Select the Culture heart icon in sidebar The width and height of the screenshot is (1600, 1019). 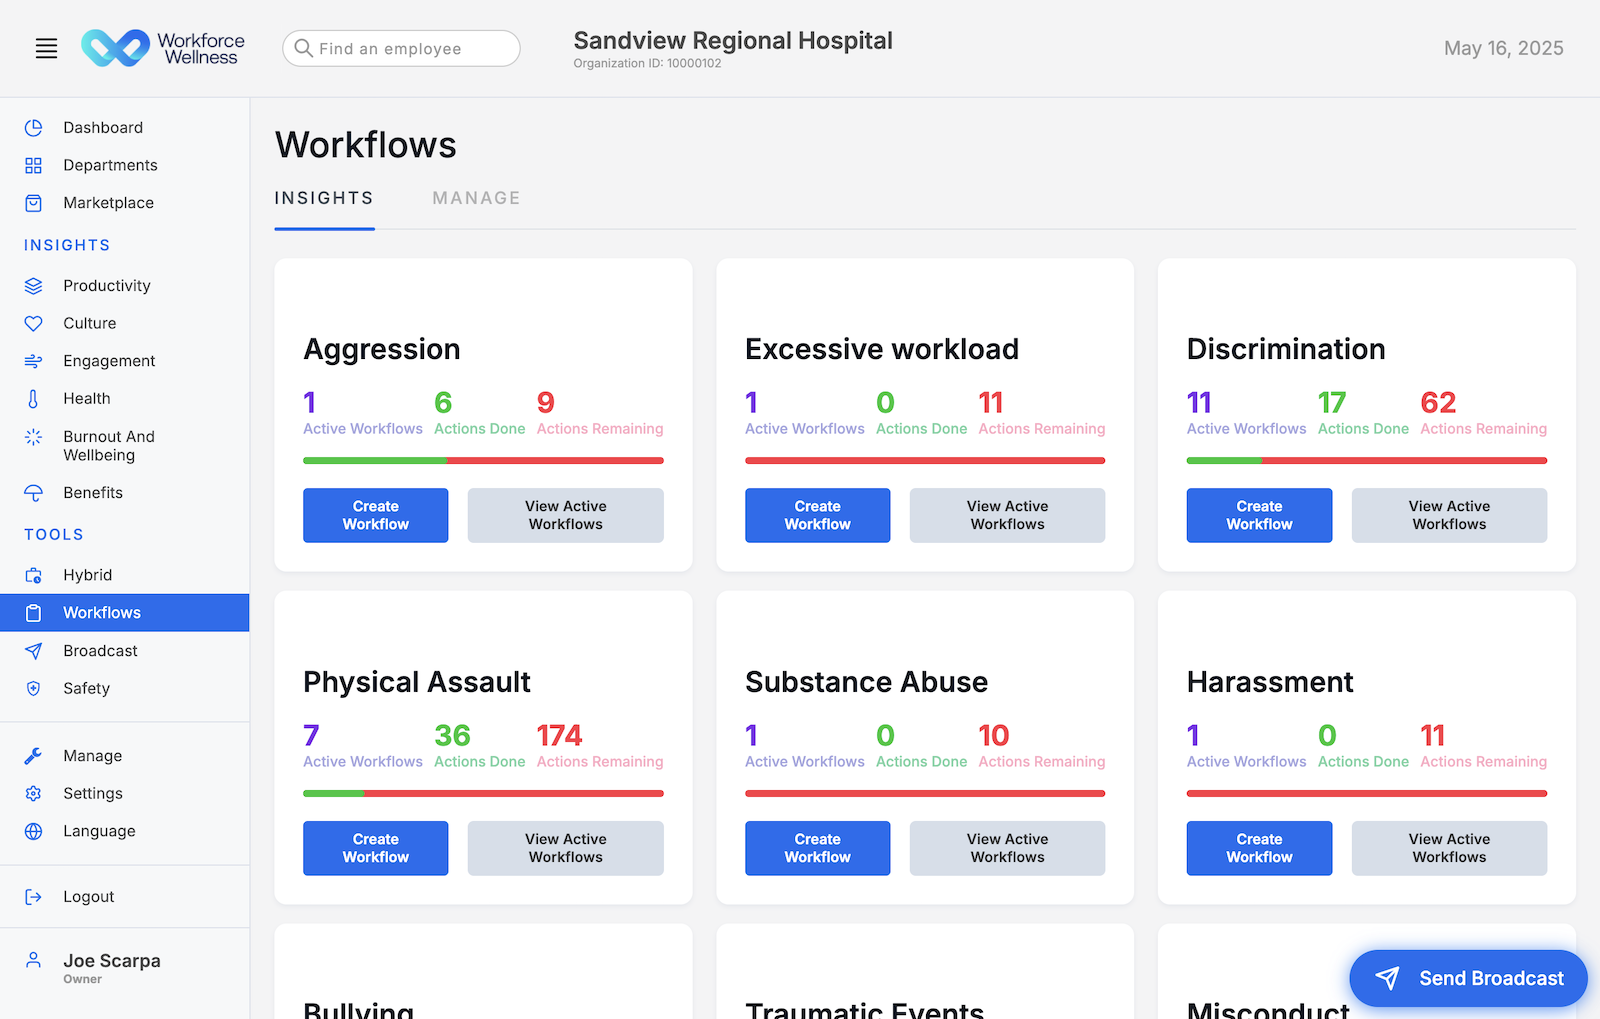tap(33, 322)
